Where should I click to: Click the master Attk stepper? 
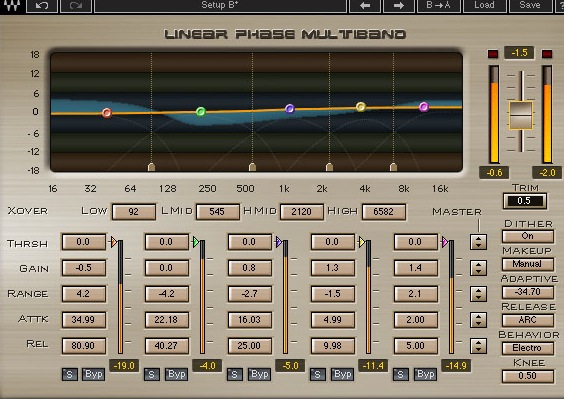pyautogui.click(x=478, y=319)
